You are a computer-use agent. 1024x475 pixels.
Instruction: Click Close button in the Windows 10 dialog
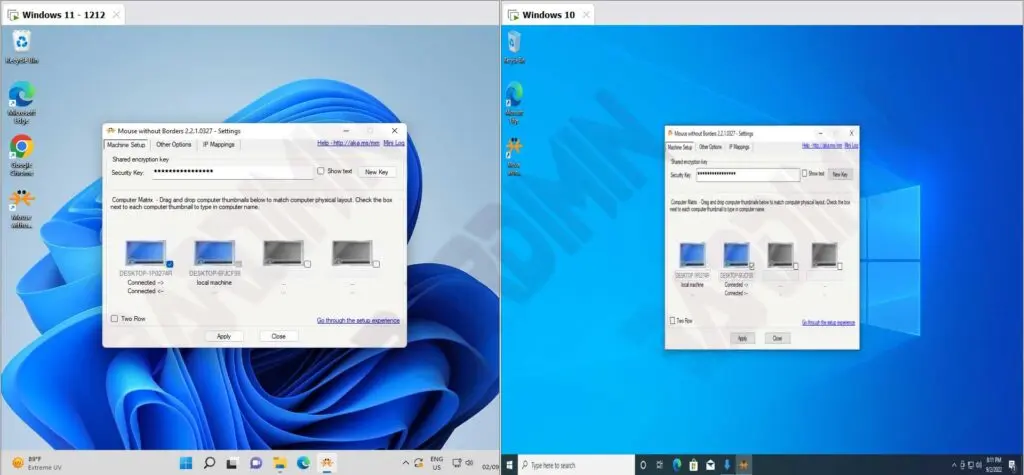(777, 338)
